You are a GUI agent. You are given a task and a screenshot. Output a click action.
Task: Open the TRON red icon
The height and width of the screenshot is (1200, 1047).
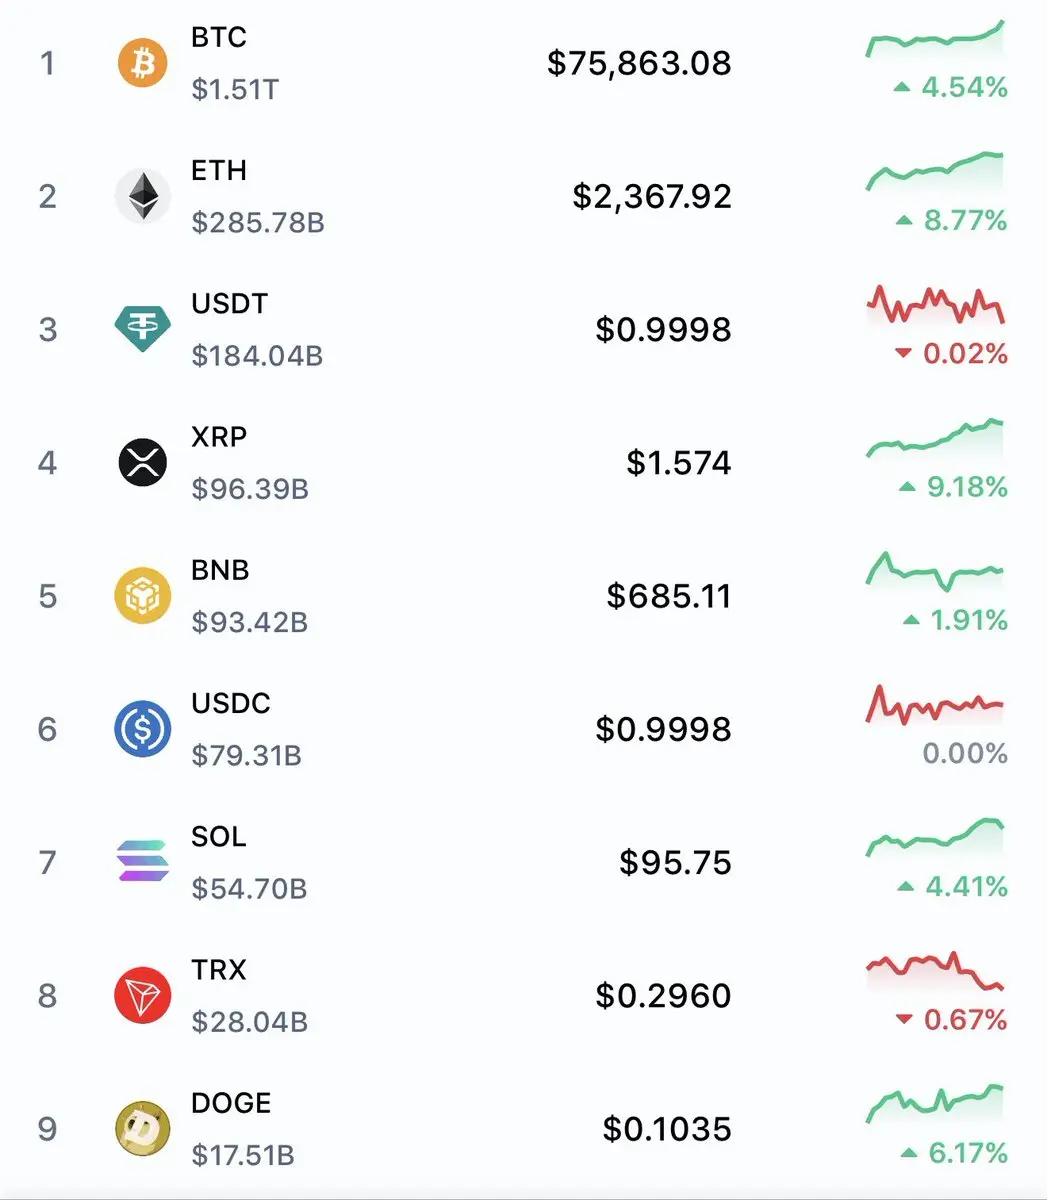(x=143, y=995)
